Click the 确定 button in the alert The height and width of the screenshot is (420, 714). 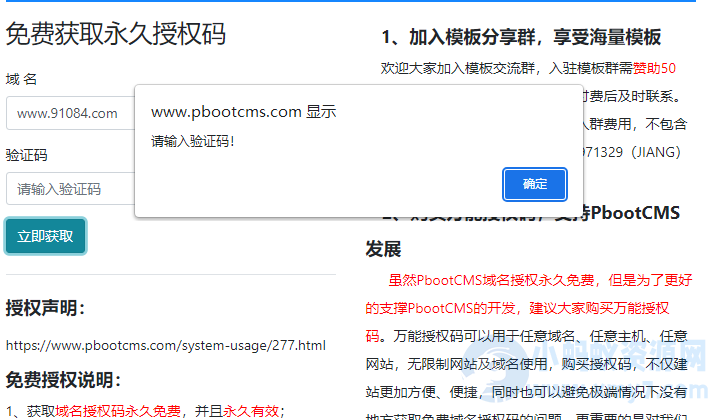[x=535, y=184]
